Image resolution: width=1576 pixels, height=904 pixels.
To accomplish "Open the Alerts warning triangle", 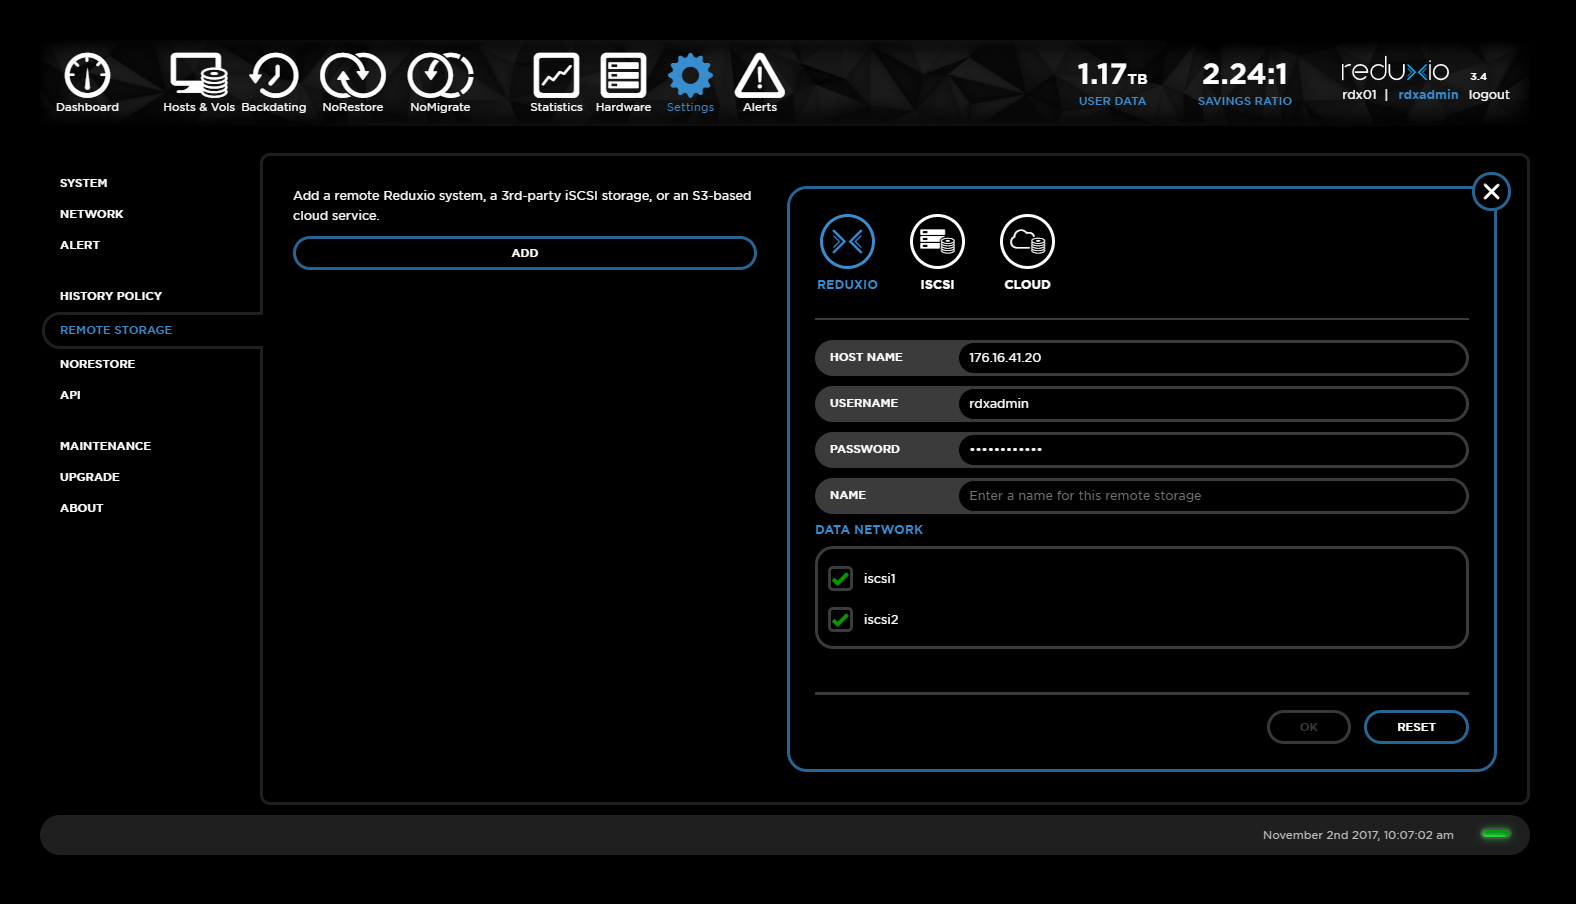I will [760, 76].
